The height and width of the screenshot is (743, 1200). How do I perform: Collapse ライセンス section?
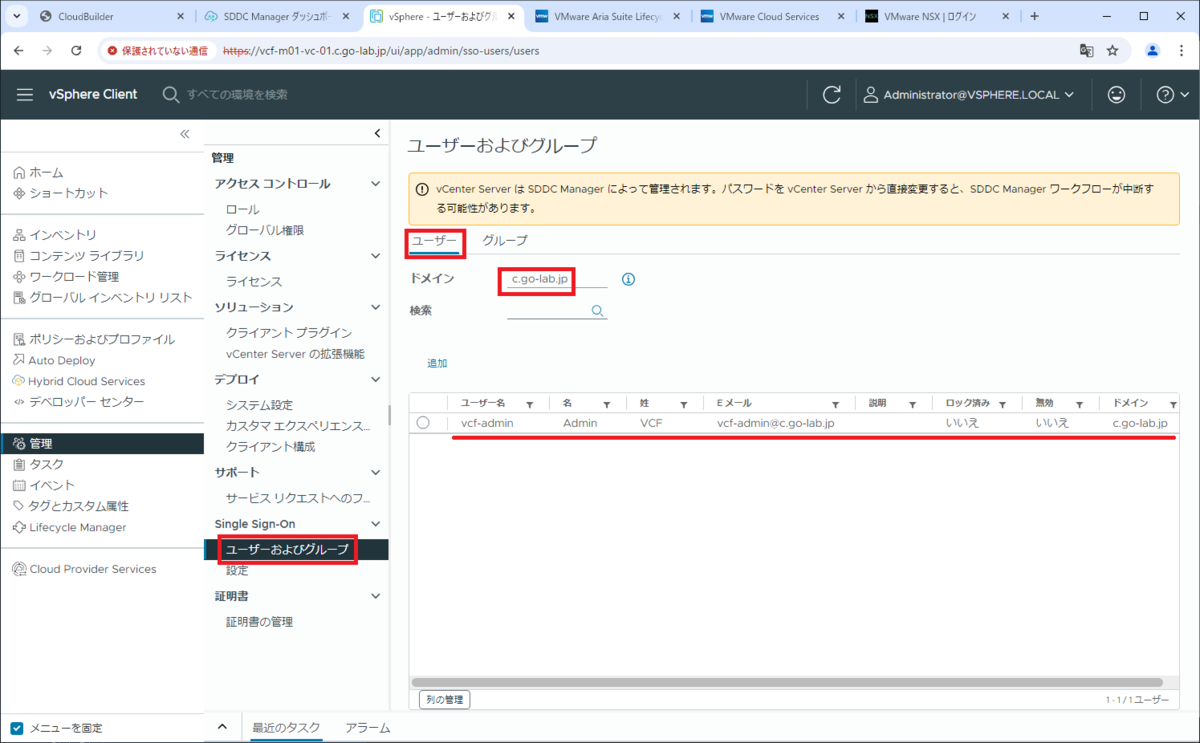pyautogui.click(x=376, y=256)
